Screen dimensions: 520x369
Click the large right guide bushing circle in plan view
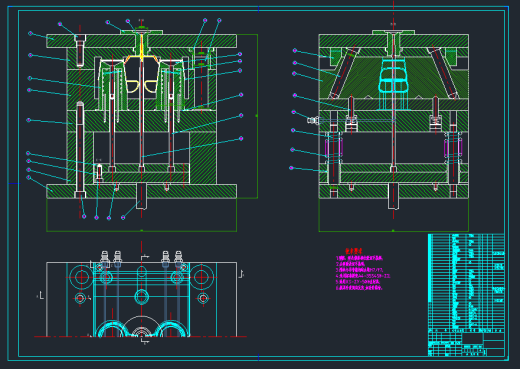tap(202, 277)
